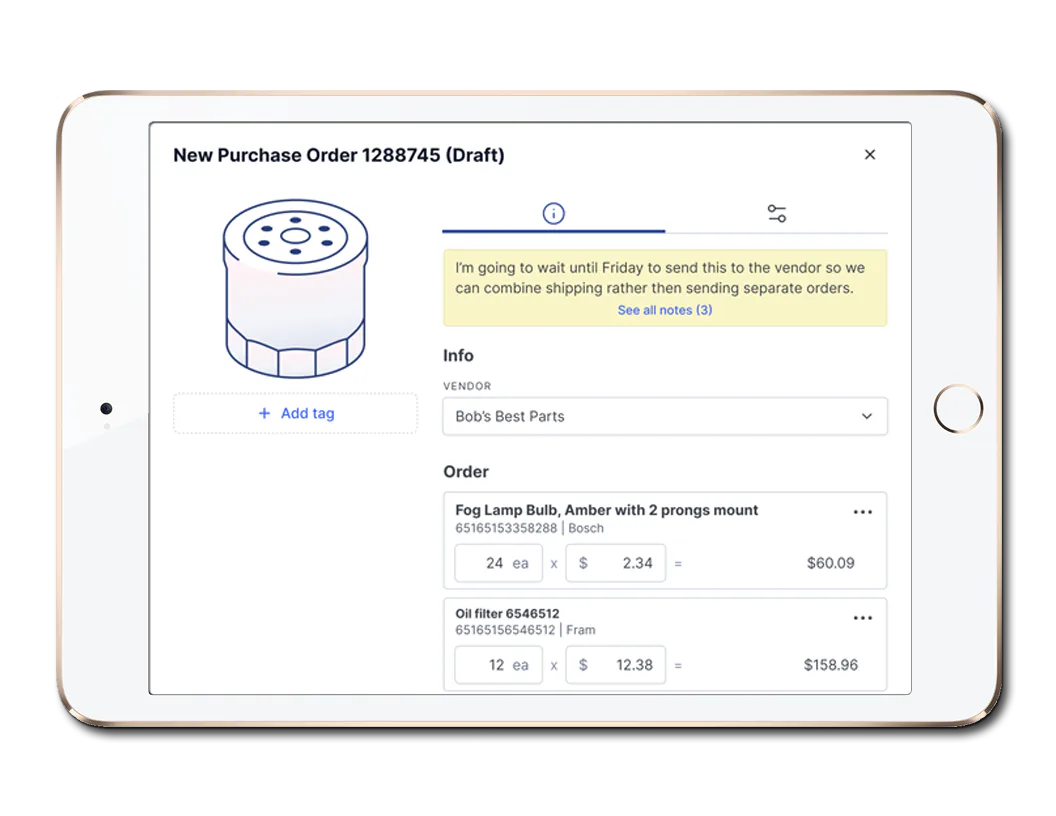The height and width of the screenshot is (816, 1056).
Task: Click the New Purchase Order 1288745 (Draft) title
Action: click(x=339, y=156)
